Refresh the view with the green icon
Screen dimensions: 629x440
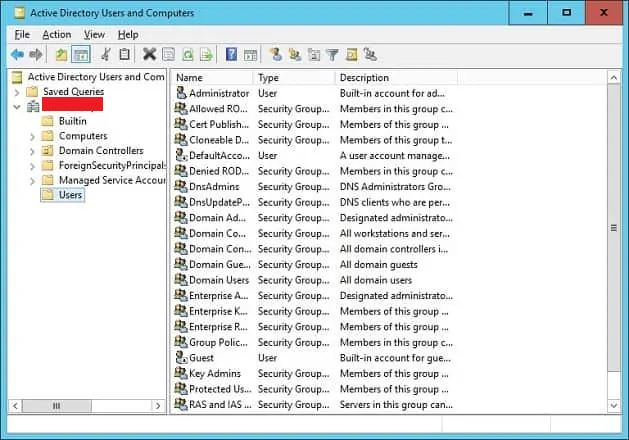click(187, 55)
